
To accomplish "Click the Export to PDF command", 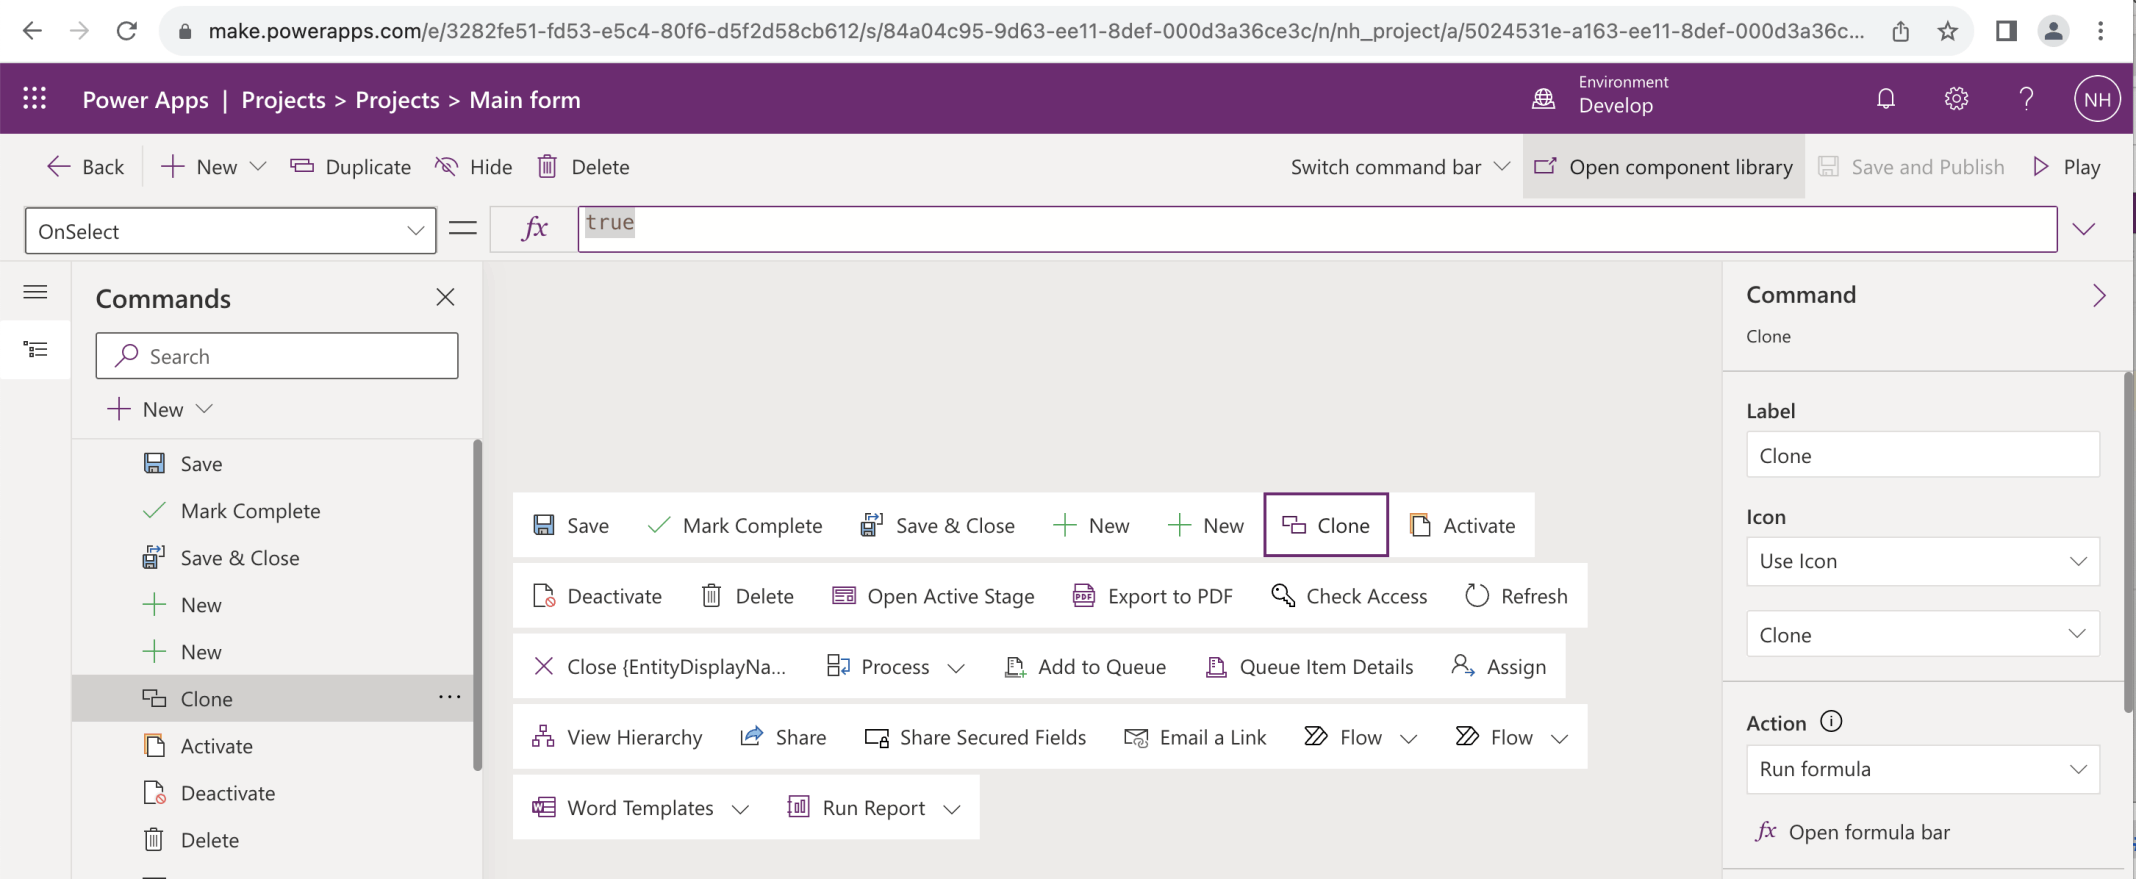I will pos(1152,596).
